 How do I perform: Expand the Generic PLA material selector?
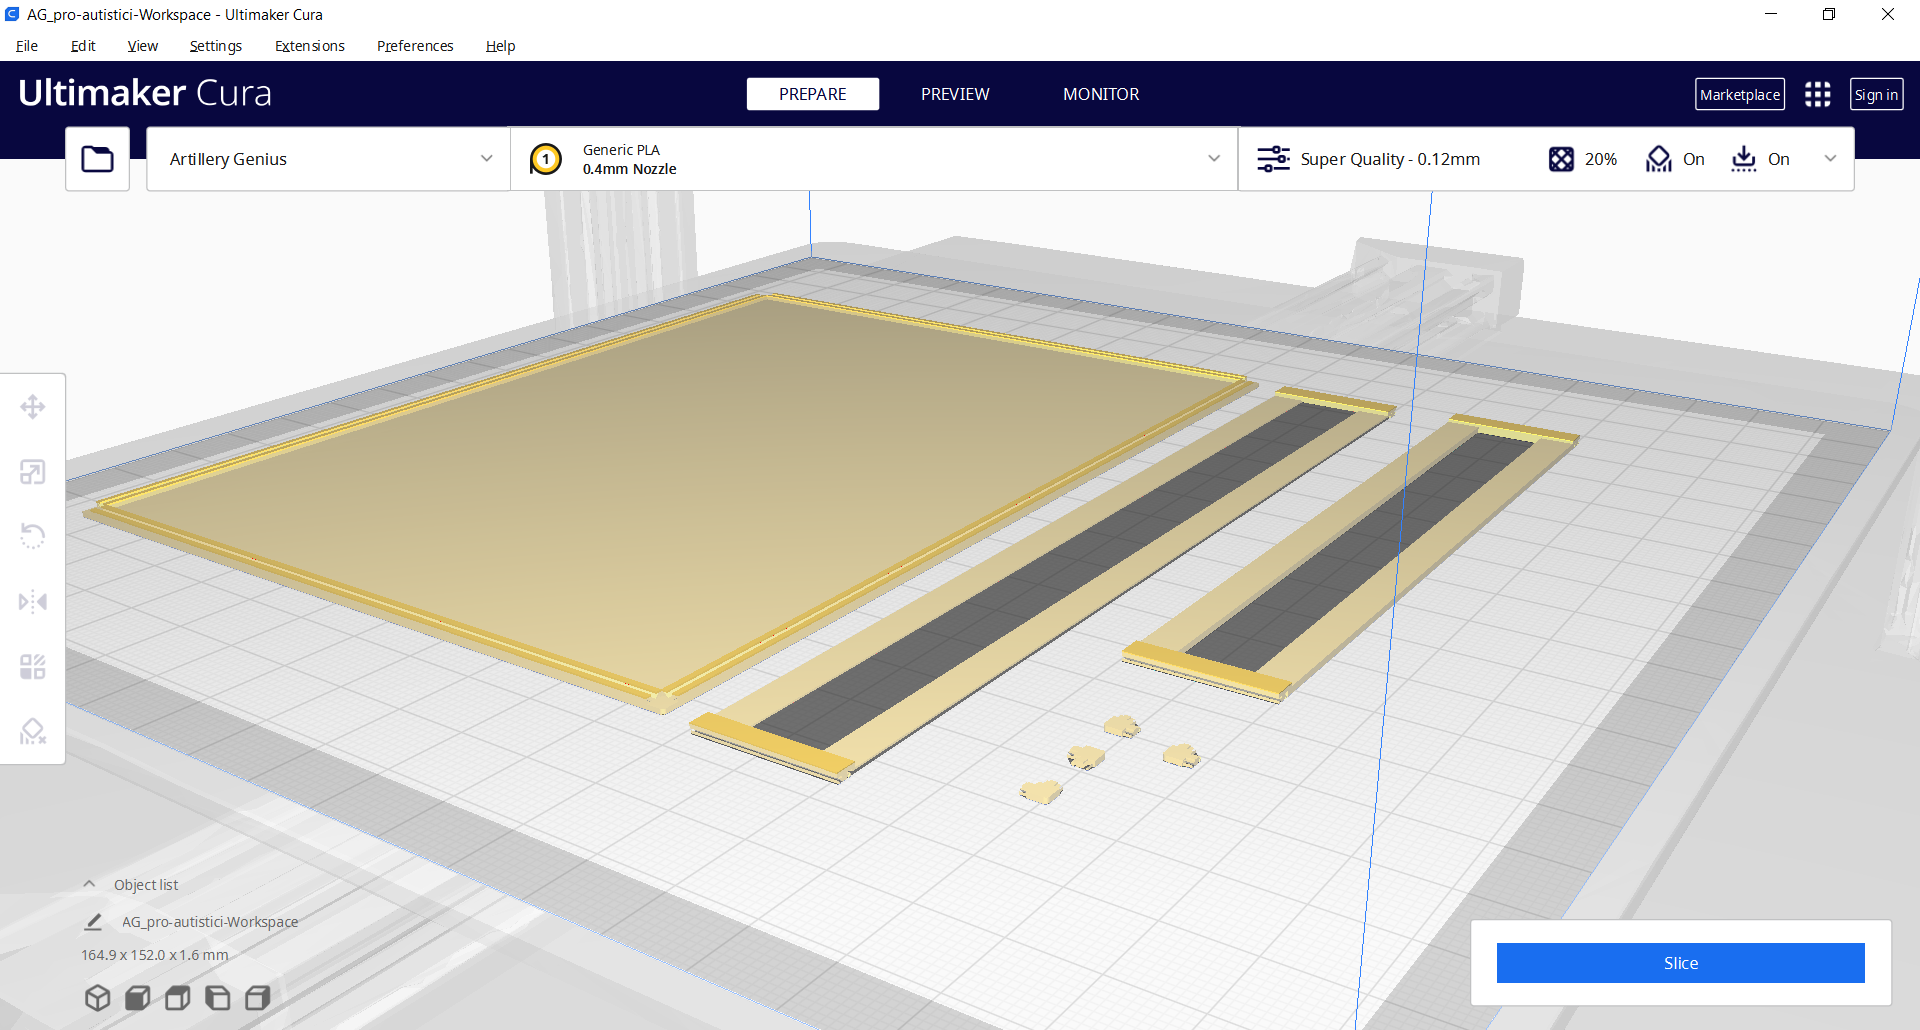click(874, 159)
